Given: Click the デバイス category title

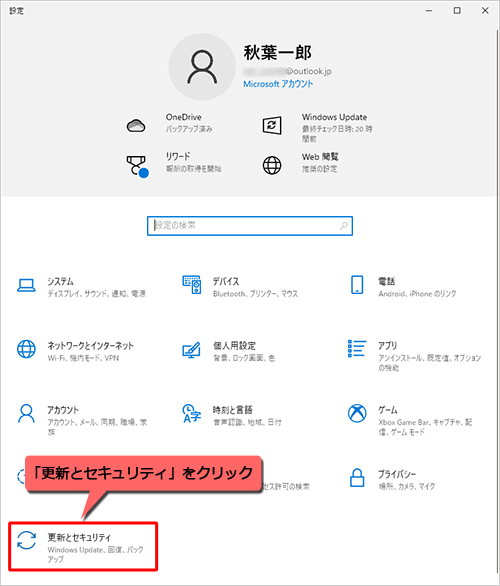Looking at the screenshot, I should point(226,281).
